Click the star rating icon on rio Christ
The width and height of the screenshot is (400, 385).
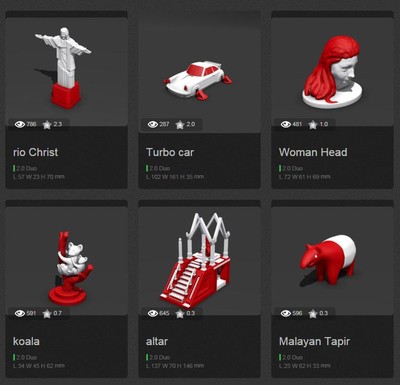tap(47, 125)
